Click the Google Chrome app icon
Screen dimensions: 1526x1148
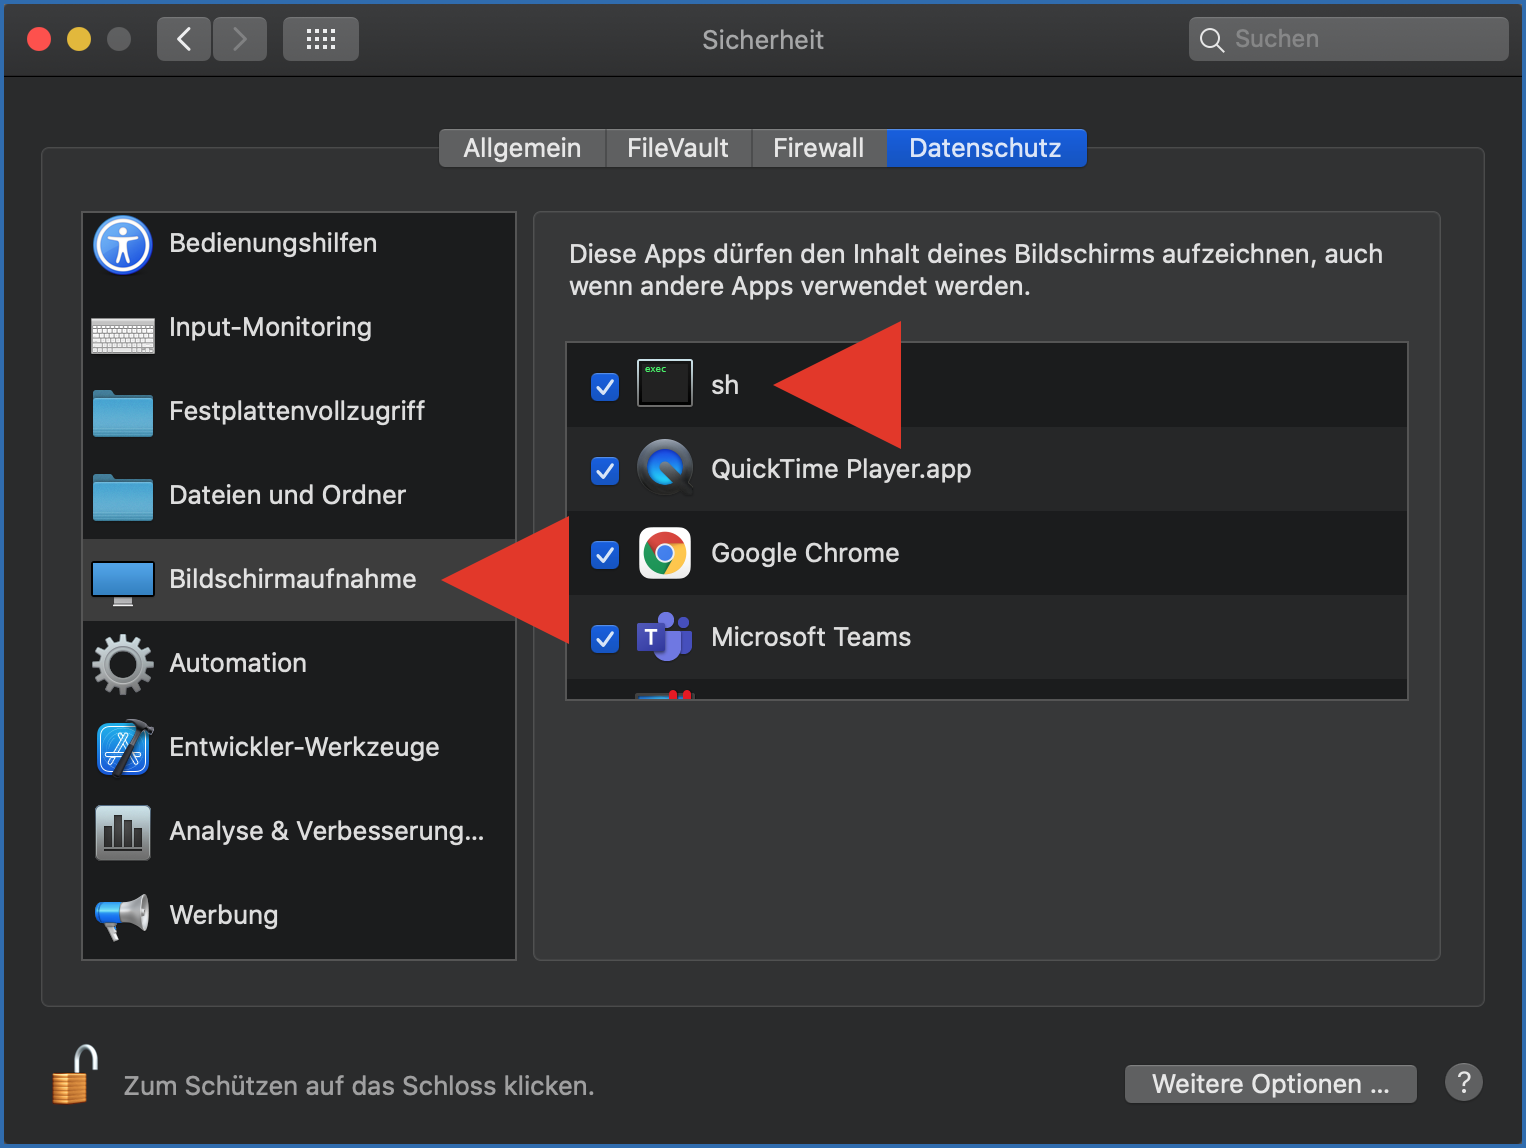click(665, 553)
